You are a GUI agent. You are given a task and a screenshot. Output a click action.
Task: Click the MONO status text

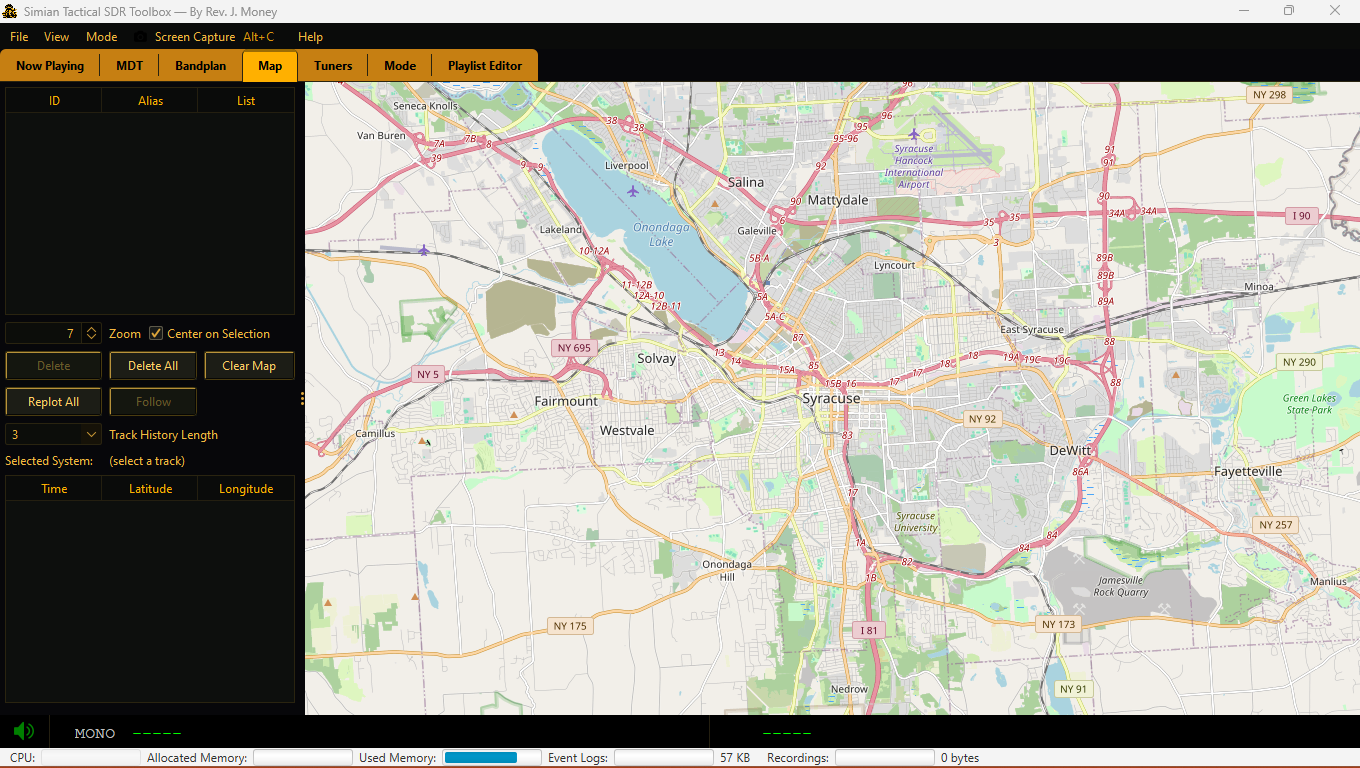click(95, 733)
